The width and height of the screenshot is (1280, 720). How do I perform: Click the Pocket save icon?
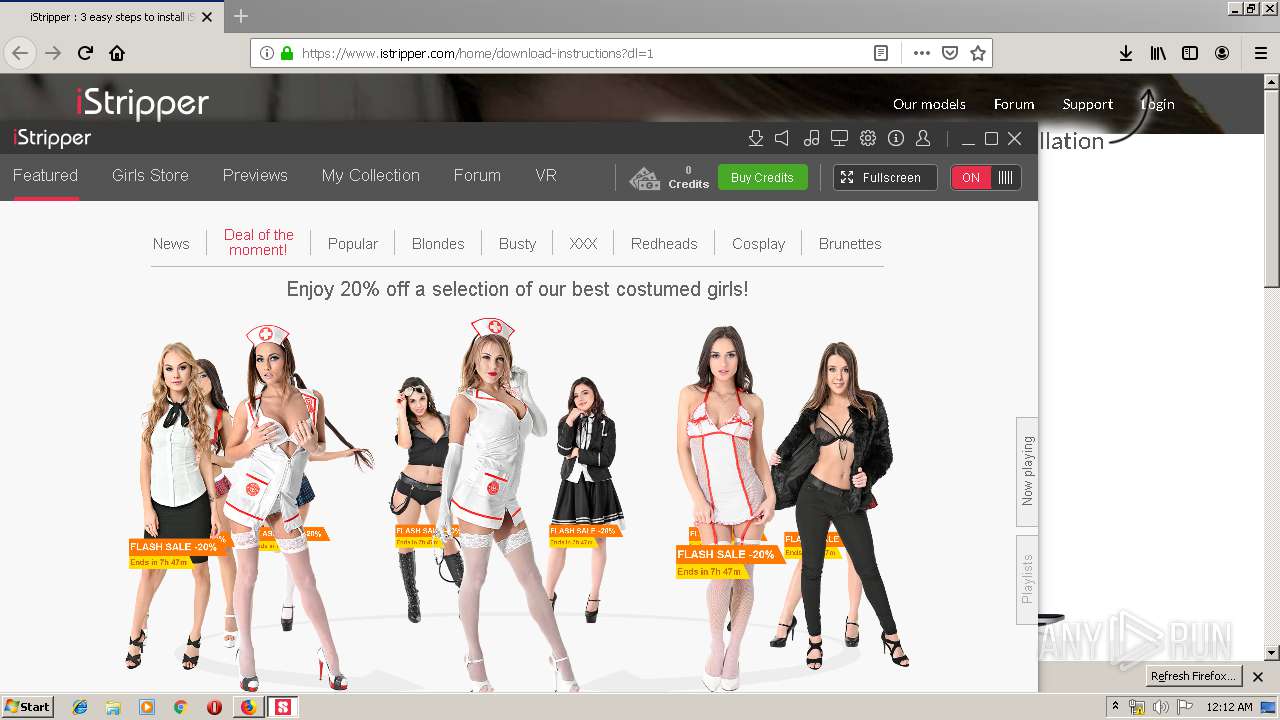[x=950, y=53]
